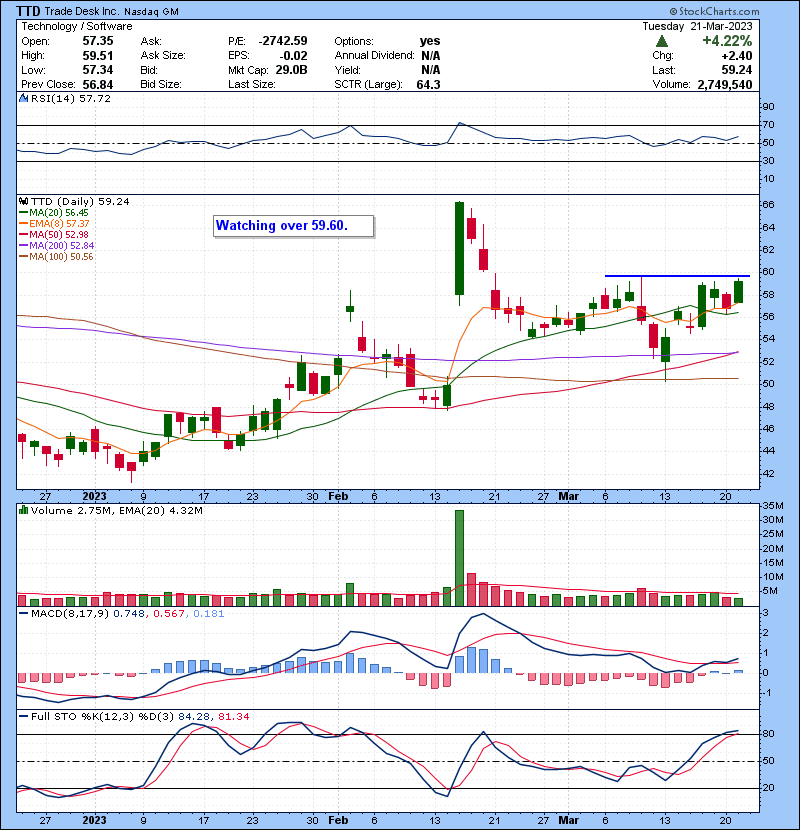Click the 66 price axis label

click(768, 204)
